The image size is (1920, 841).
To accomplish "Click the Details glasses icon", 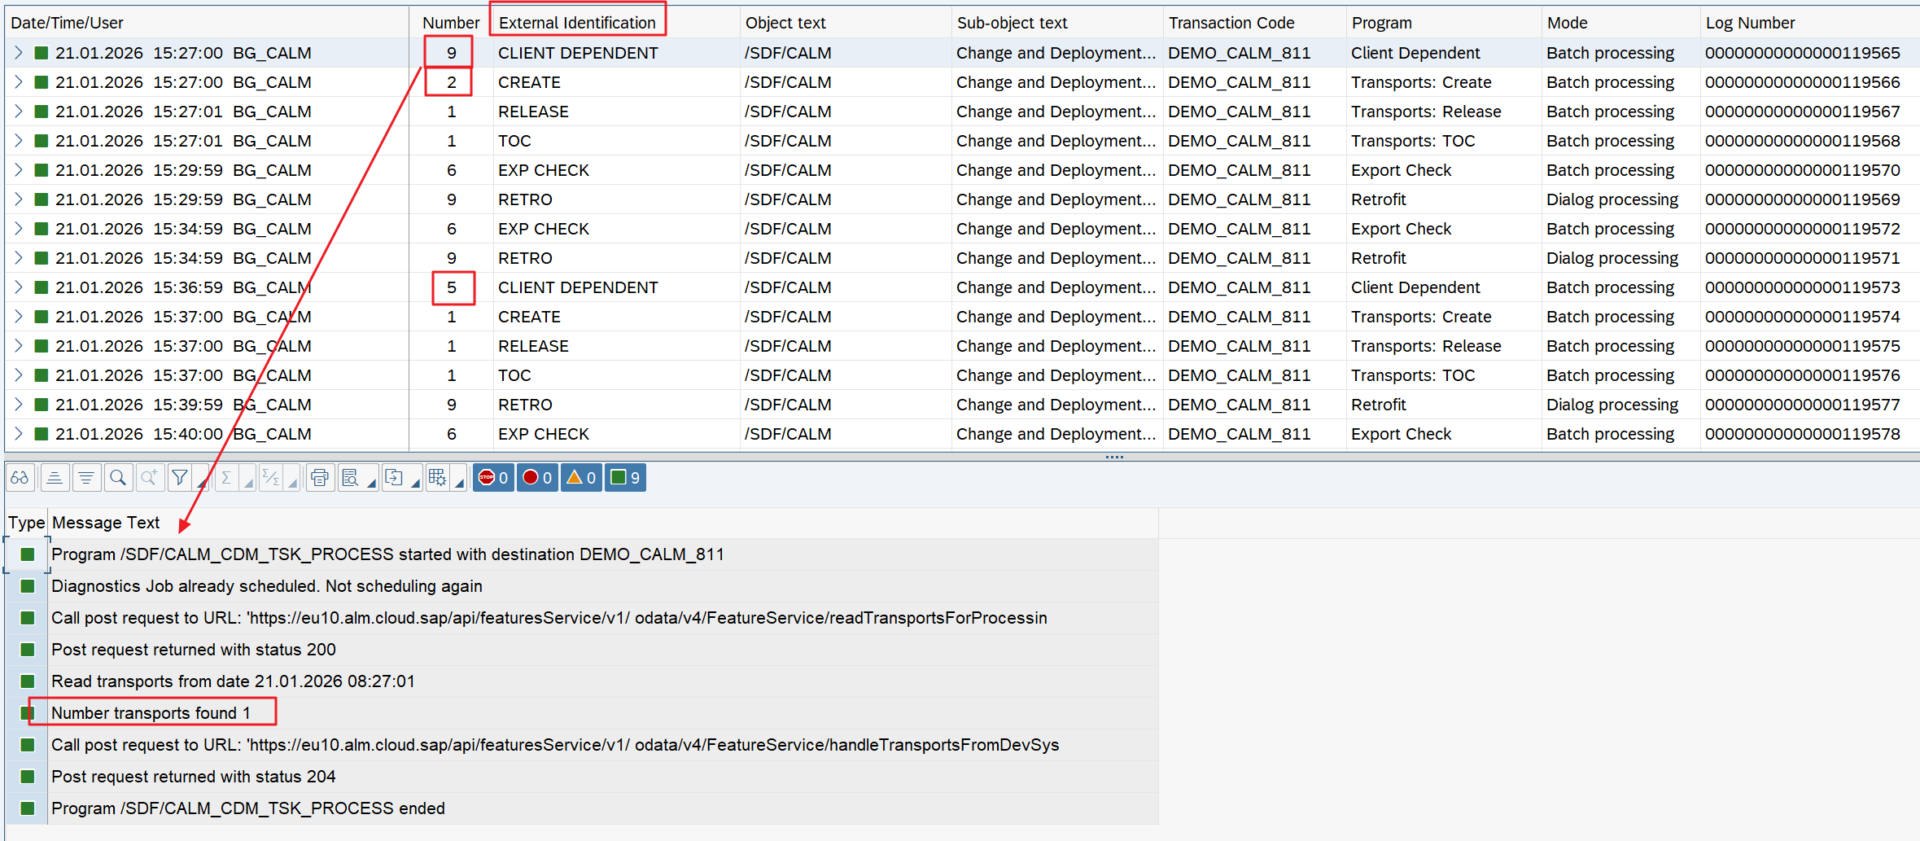I will (19, 478).
